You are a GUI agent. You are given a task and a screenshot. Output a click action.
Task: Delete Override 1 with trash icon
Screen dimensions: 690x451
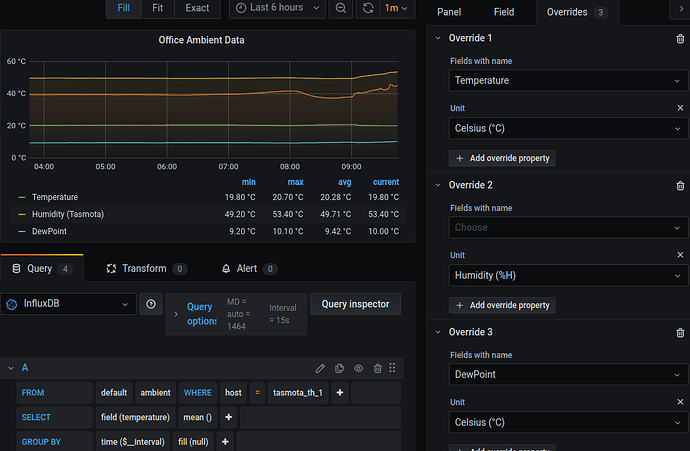click(680, 39)
